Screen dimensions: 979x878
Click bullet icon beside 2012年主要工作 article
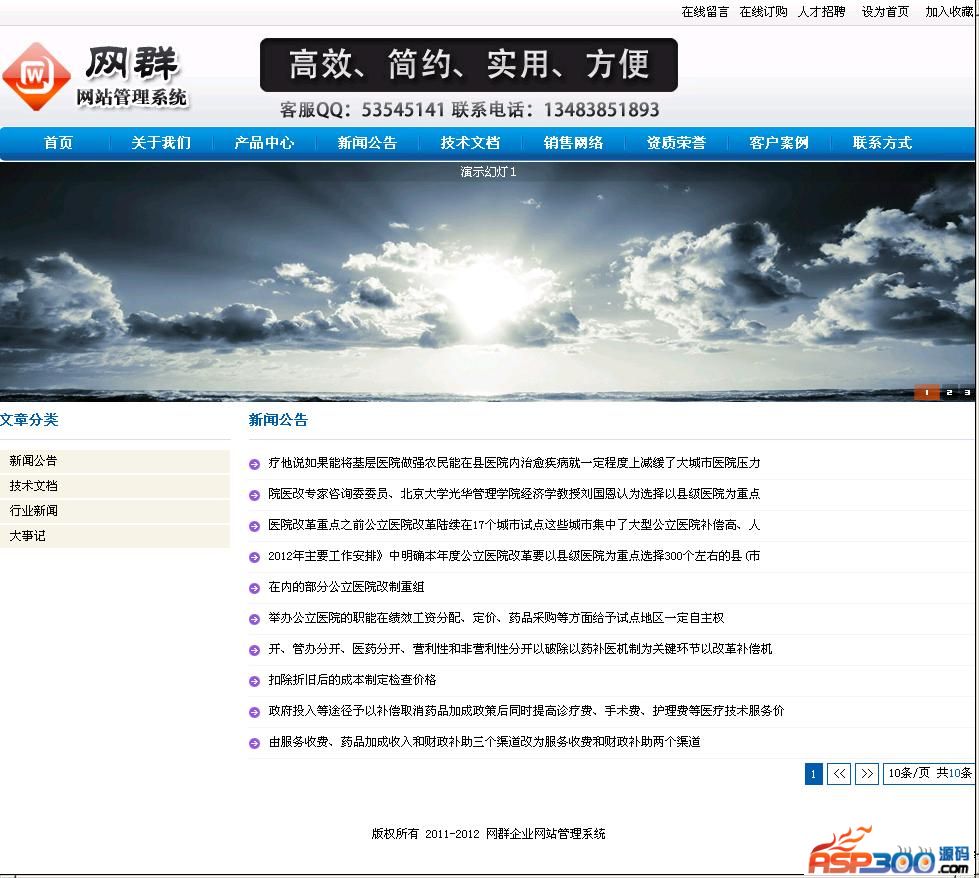tap(254, 557)
